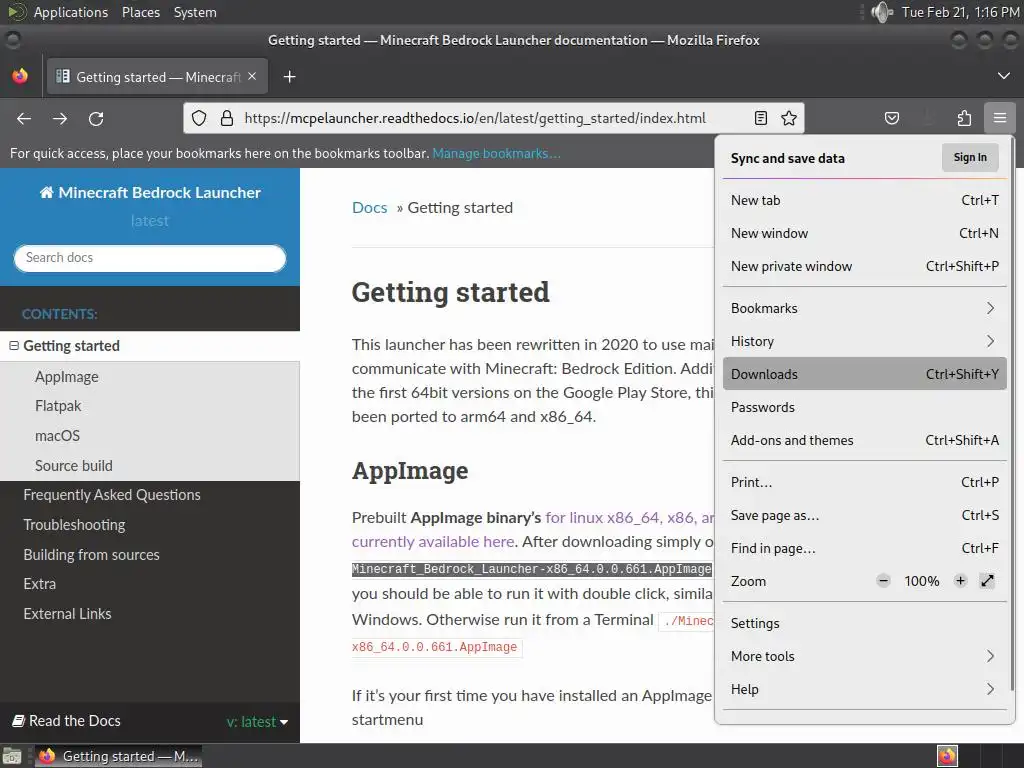Viewport: 1024px width, 768px height.
Task: Open Settings from the menu
Action: click(865, 624)
